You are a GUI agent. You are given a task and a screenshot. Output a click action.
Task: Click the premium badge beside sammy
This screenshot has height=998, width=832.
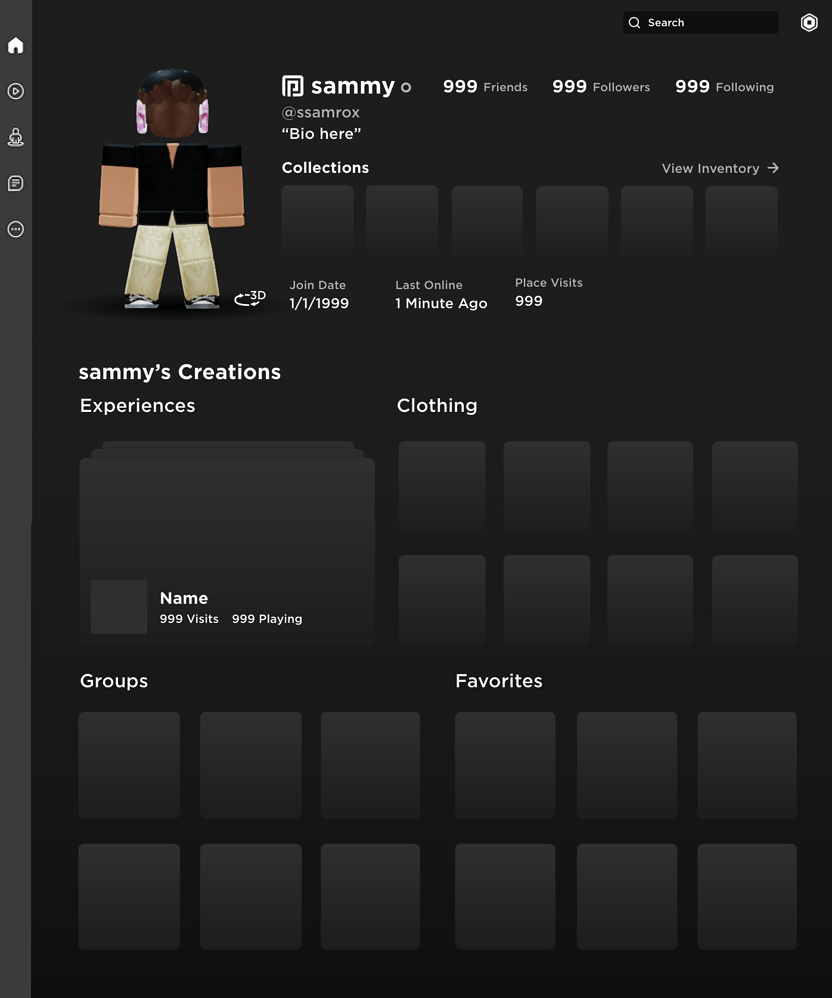coord(292,86)
